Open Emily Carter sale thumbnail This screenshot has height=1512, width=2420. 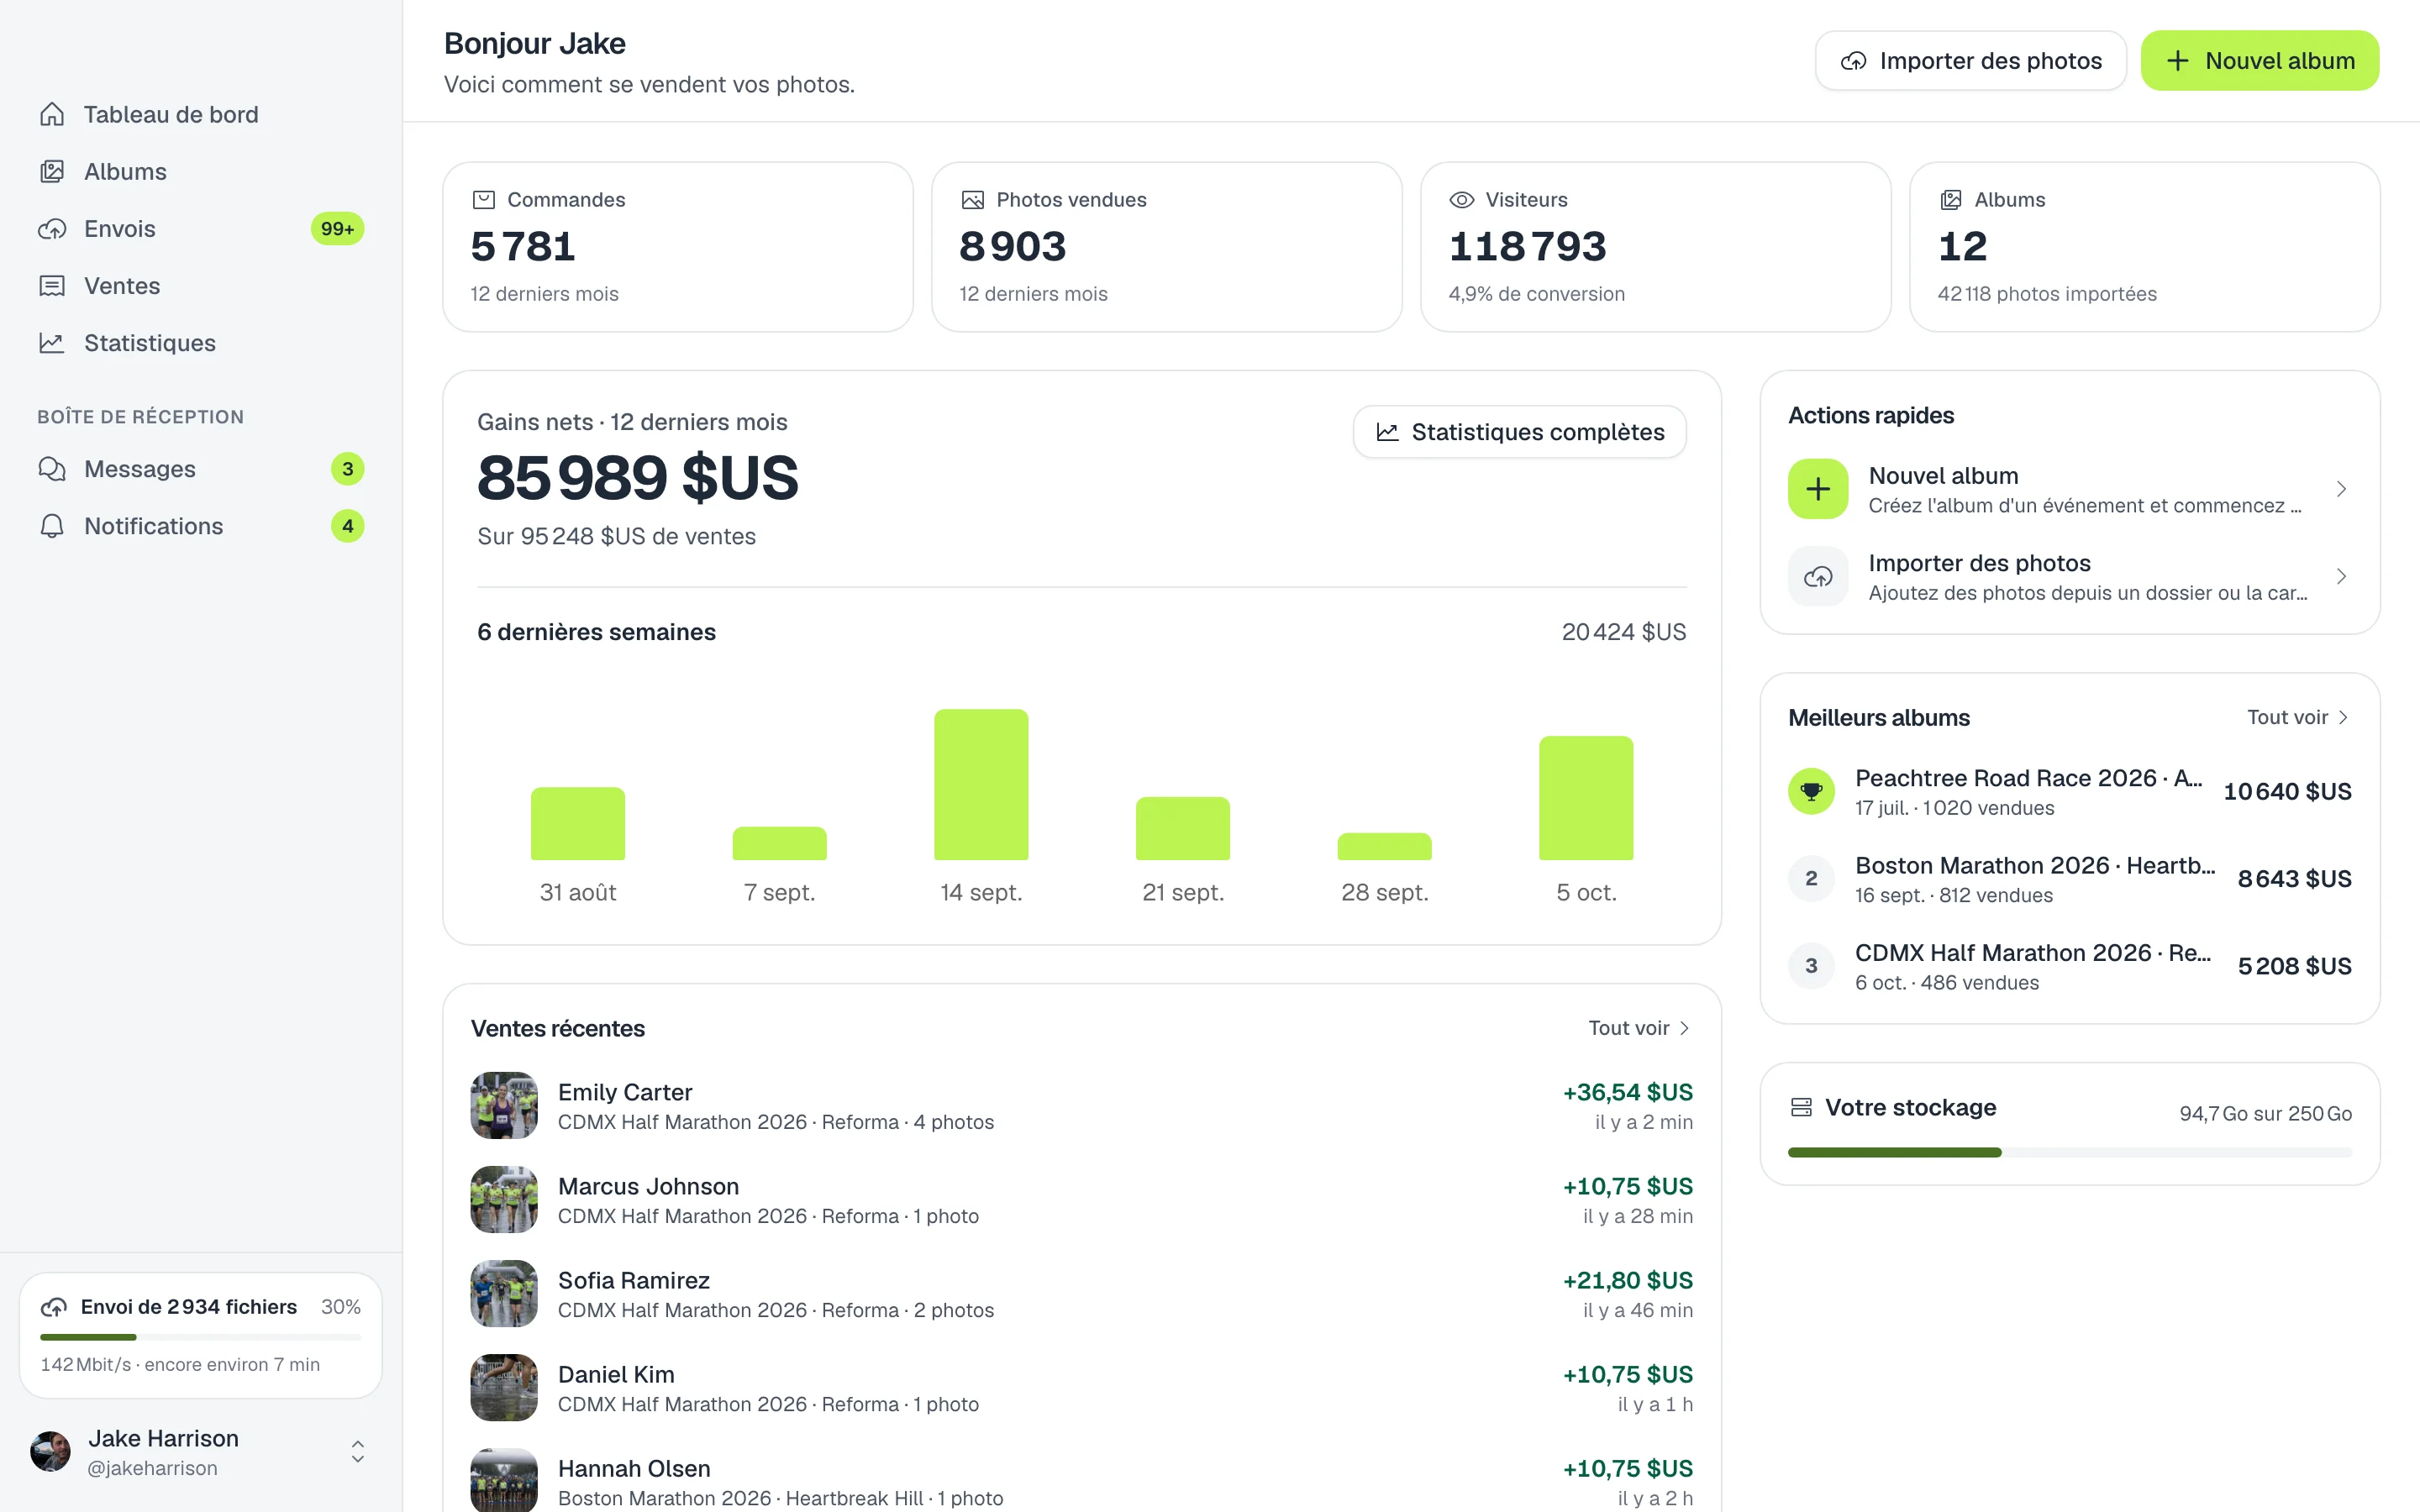[504, 1106]
